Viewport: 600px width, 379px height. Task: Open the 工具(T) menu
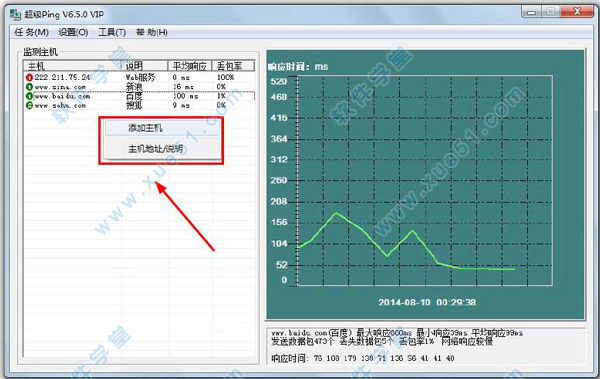(112, 32)
